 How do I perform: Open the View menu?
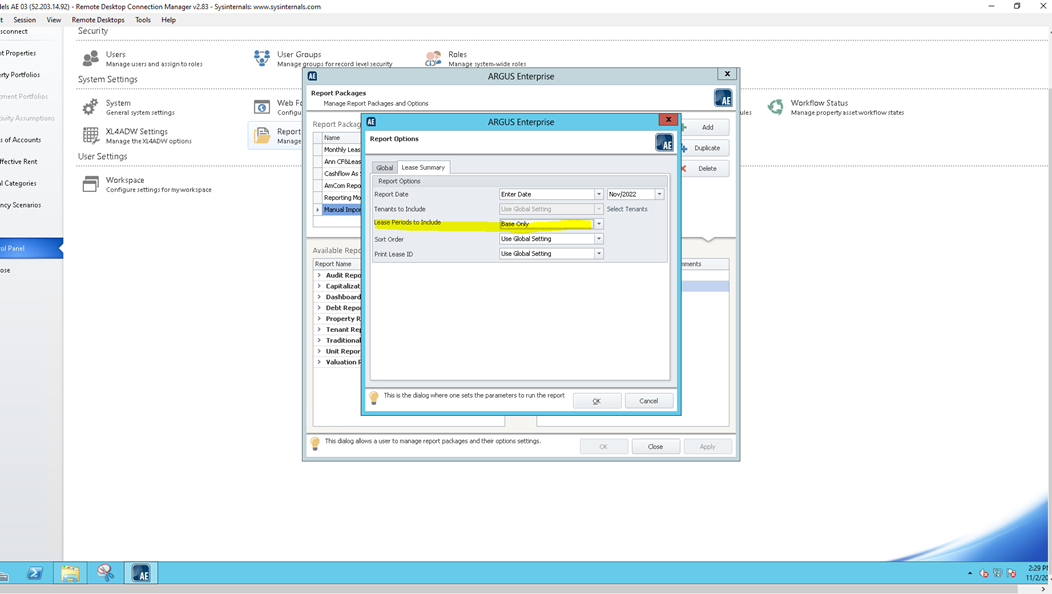point(54,20)
